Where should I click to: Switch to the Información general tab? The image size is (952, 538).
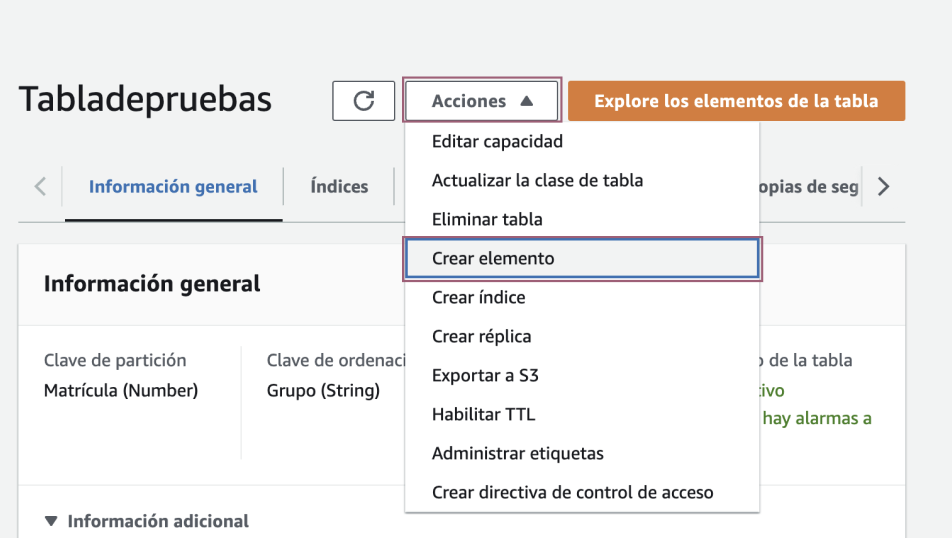pyautogui.click(x=173, y=186)
